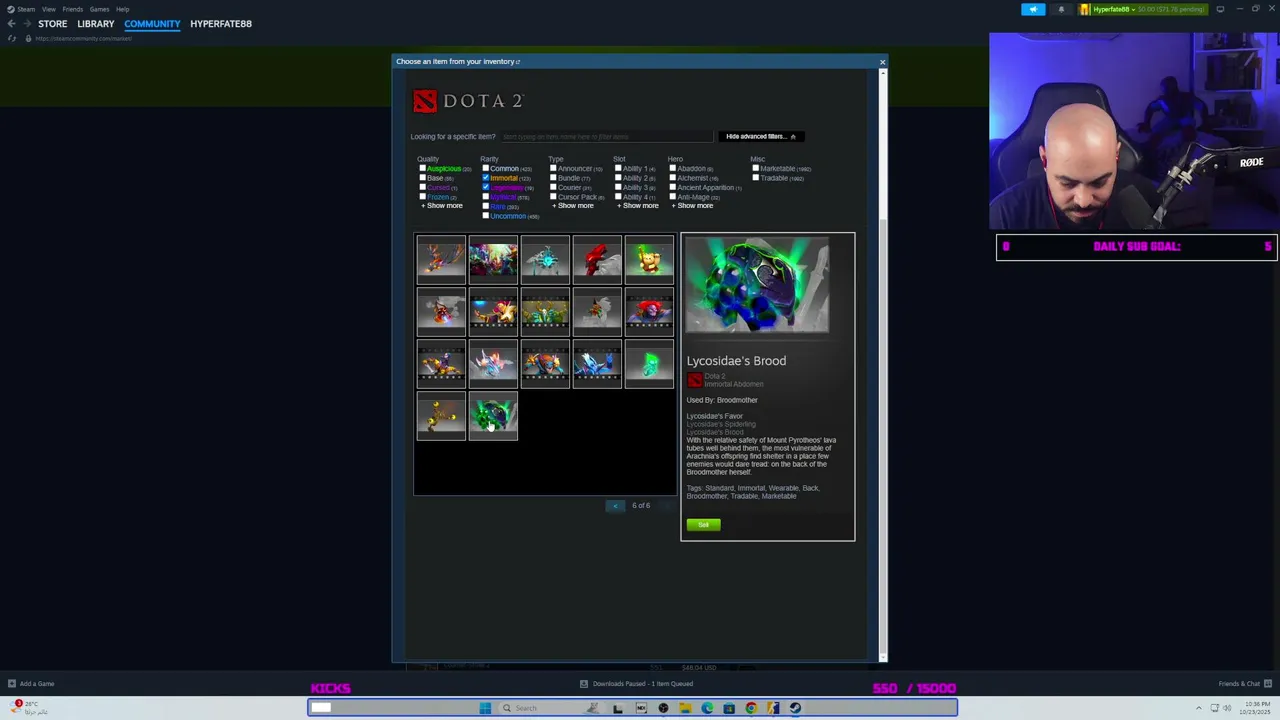Check the Courier type filter

[x=554, y=187]
